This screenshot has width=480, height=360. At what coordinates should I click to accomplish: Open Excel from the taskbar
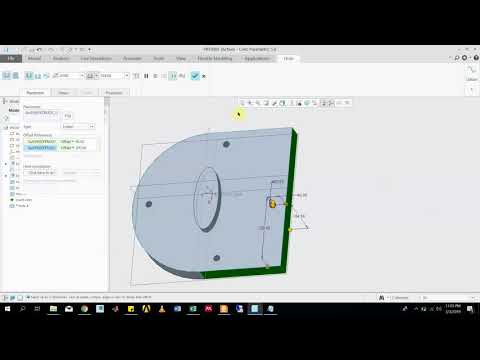[x=193, y=309]
